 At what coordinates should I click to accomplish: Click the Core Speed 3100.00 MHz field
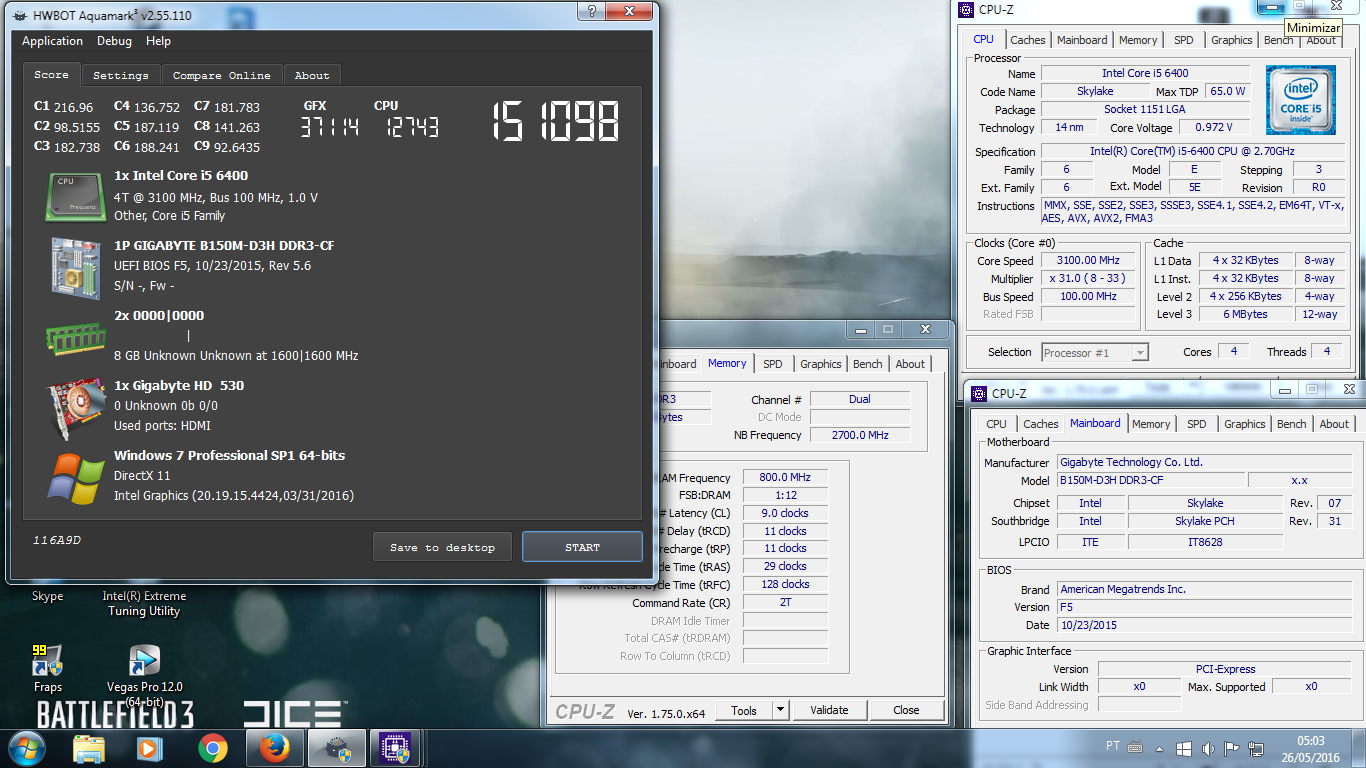tap(1088, 261)
